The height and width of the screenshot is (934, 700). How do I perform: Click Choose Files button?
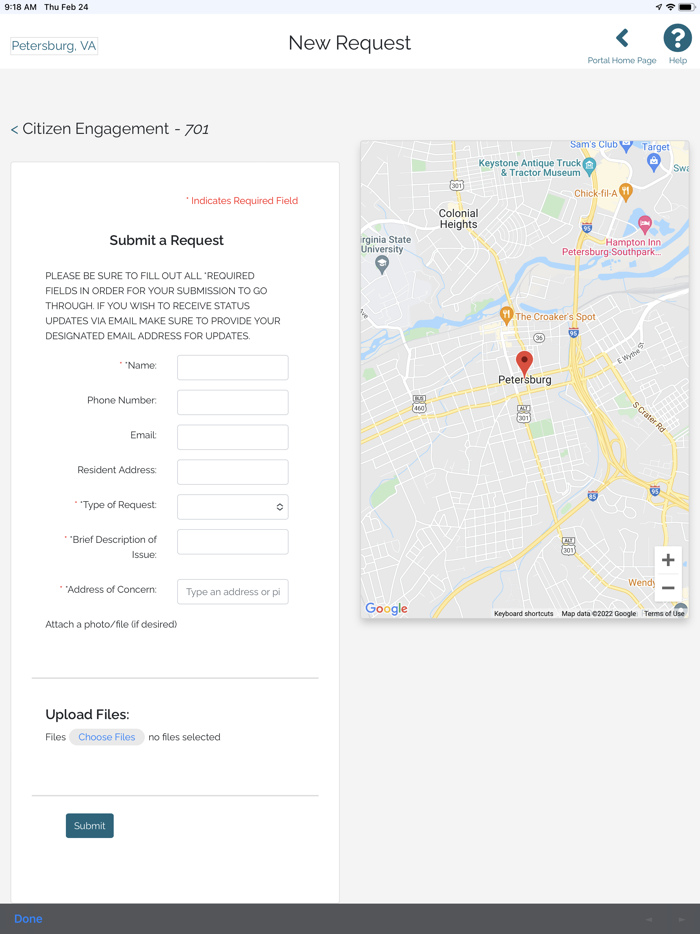tap(107, 737)
